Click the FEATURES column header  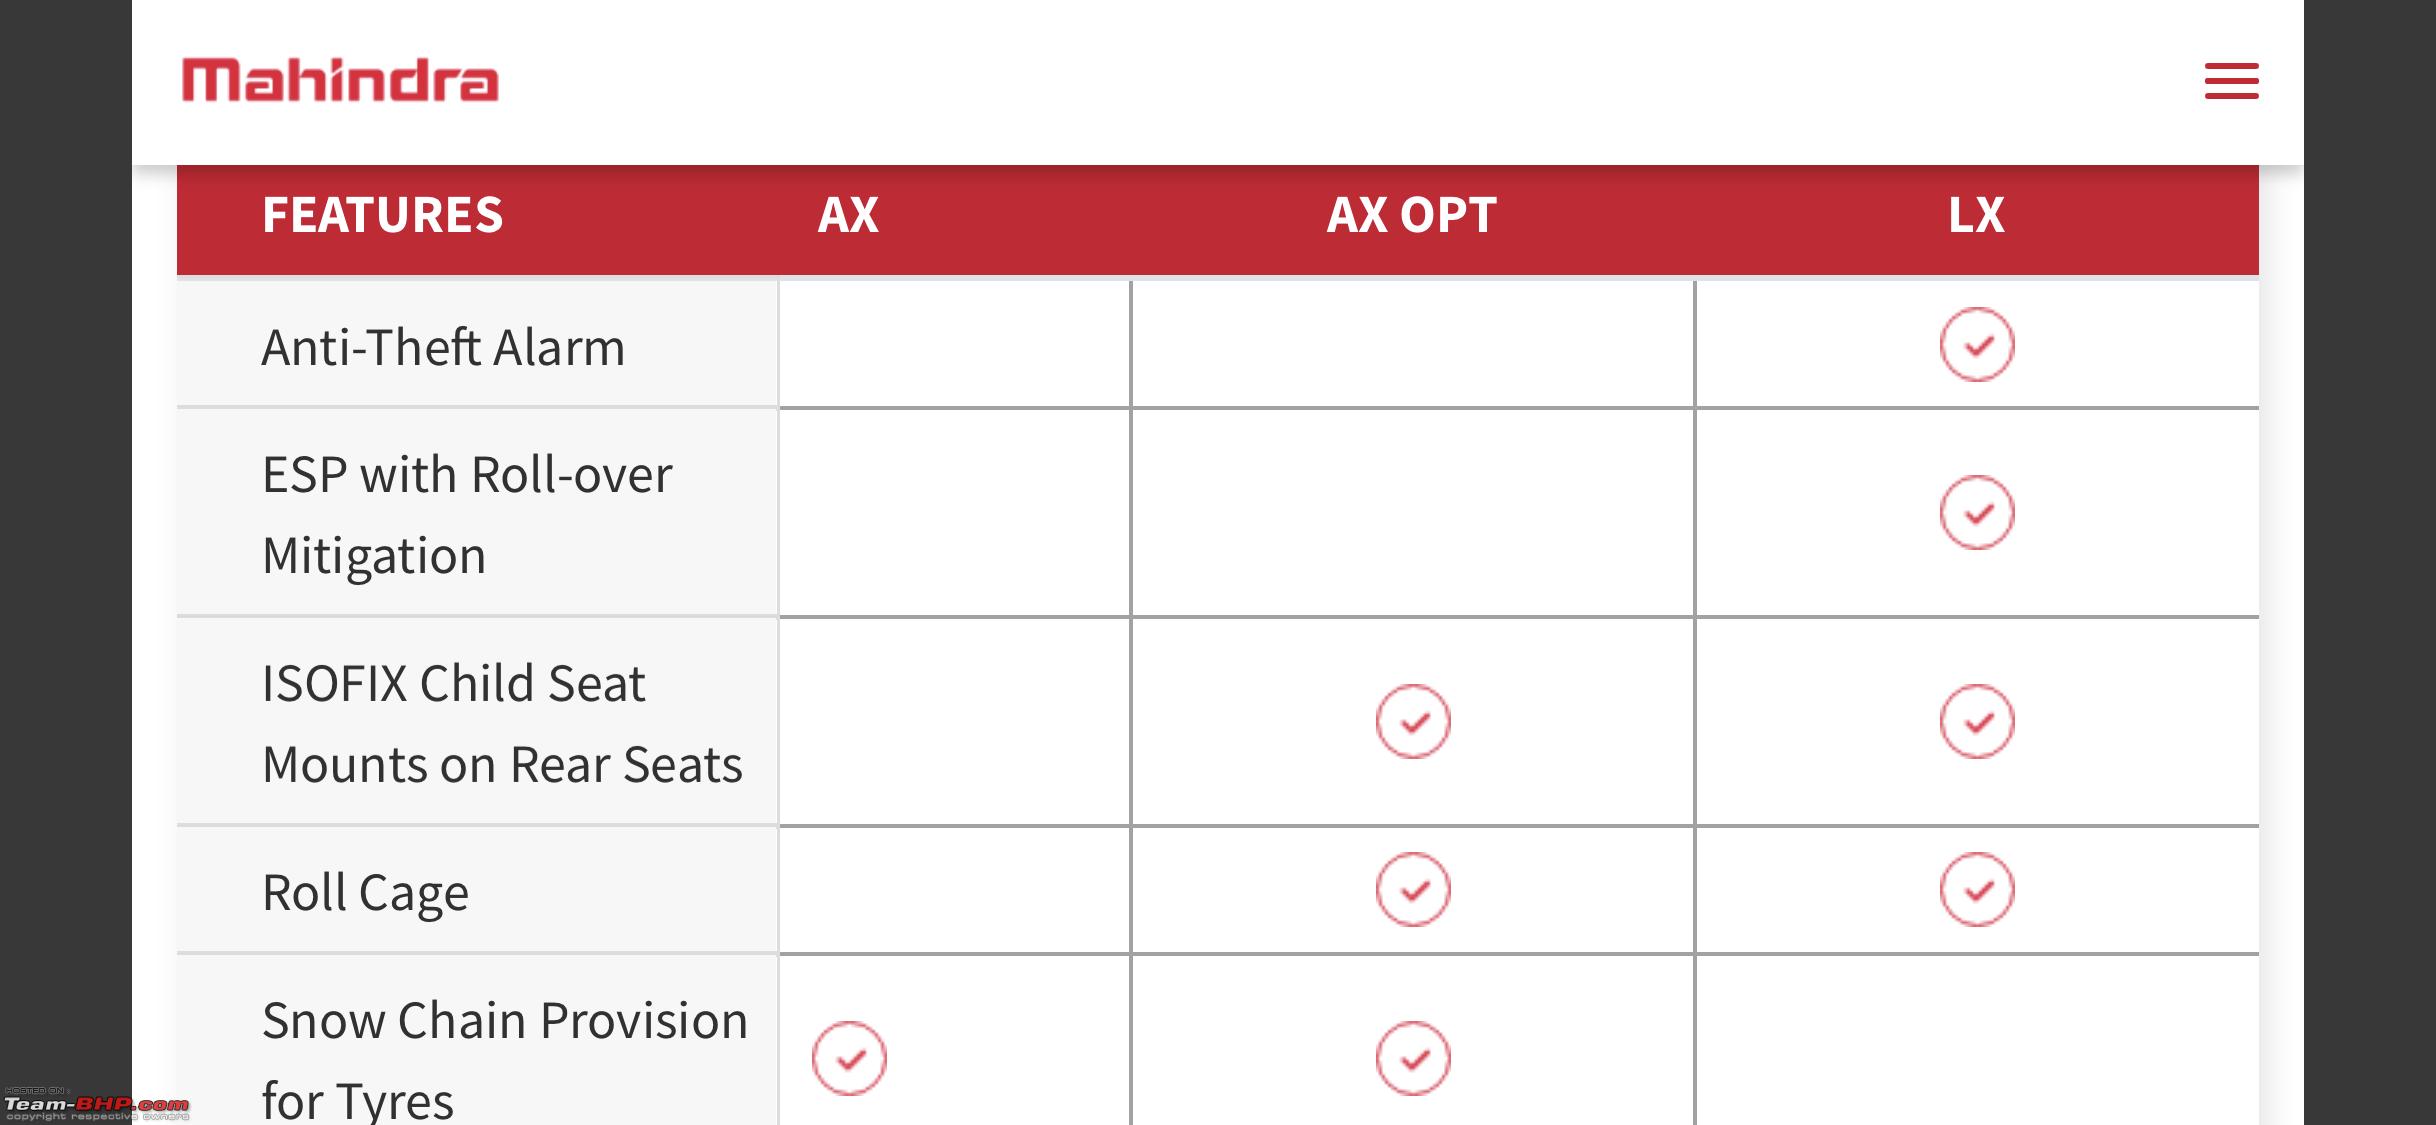[382, 215]
